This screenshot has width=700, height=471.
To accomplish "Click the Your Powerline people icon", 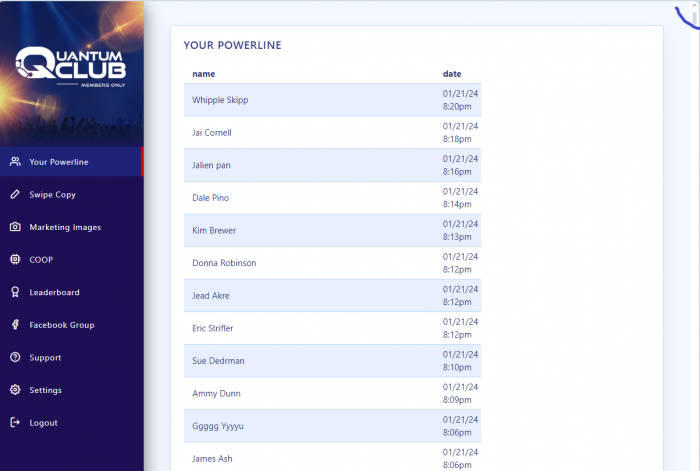I will pyautogui.click(x=15, y=162).
